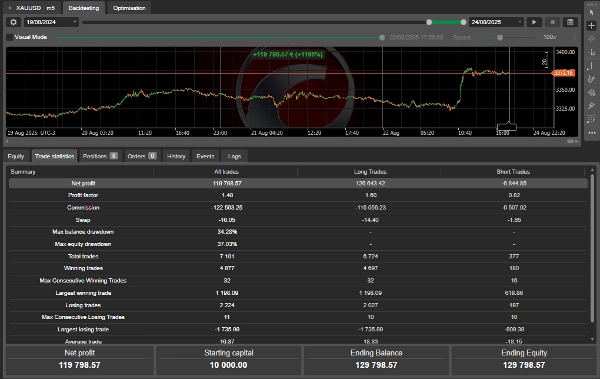This screenshot has height=379, width=600.
Task: Open the speed options vertical dots menu
Action: pos(574,37)
